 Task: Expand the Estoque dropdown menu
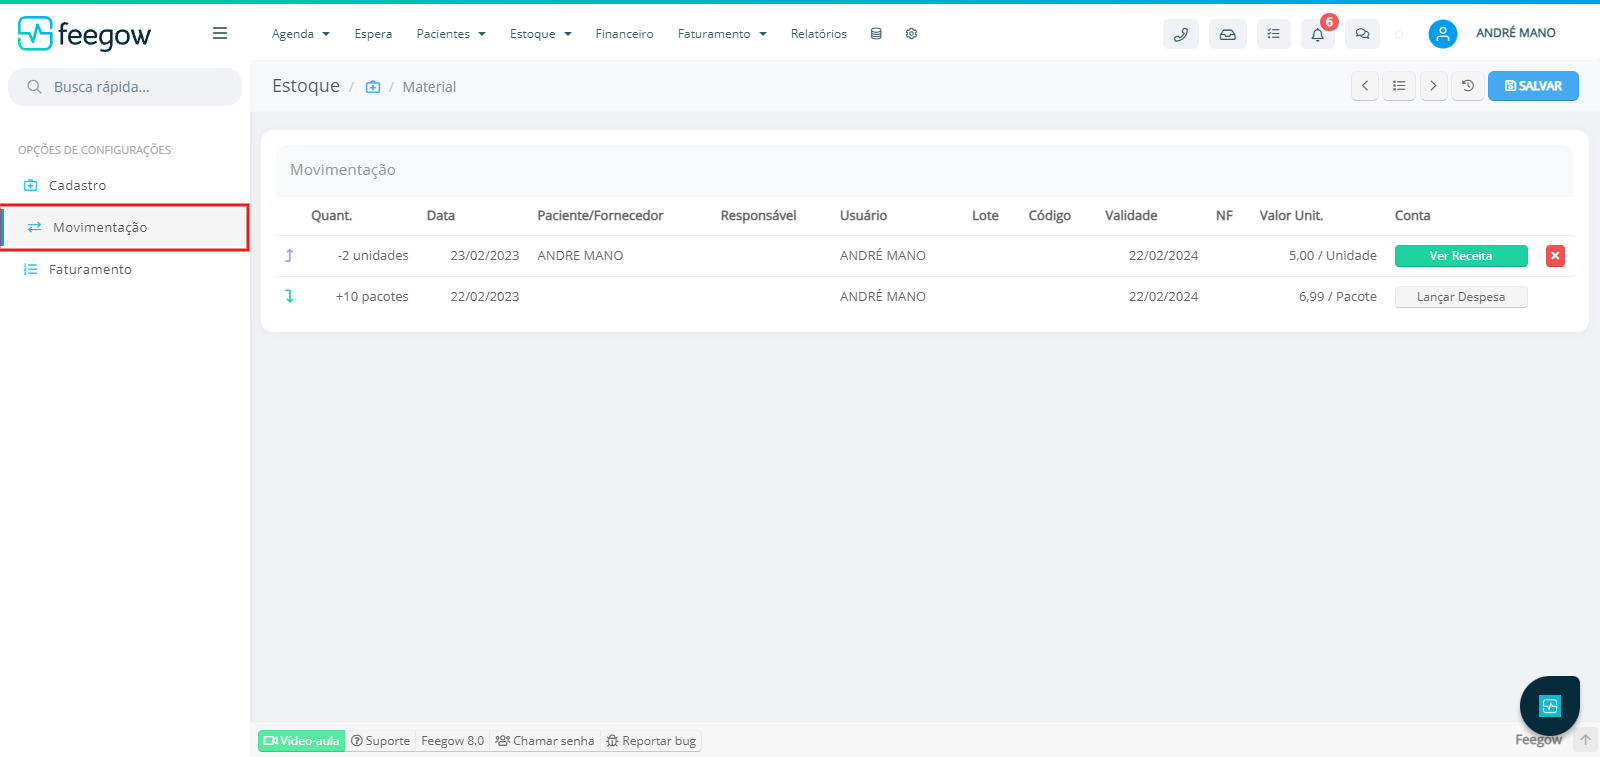(541, 34)
